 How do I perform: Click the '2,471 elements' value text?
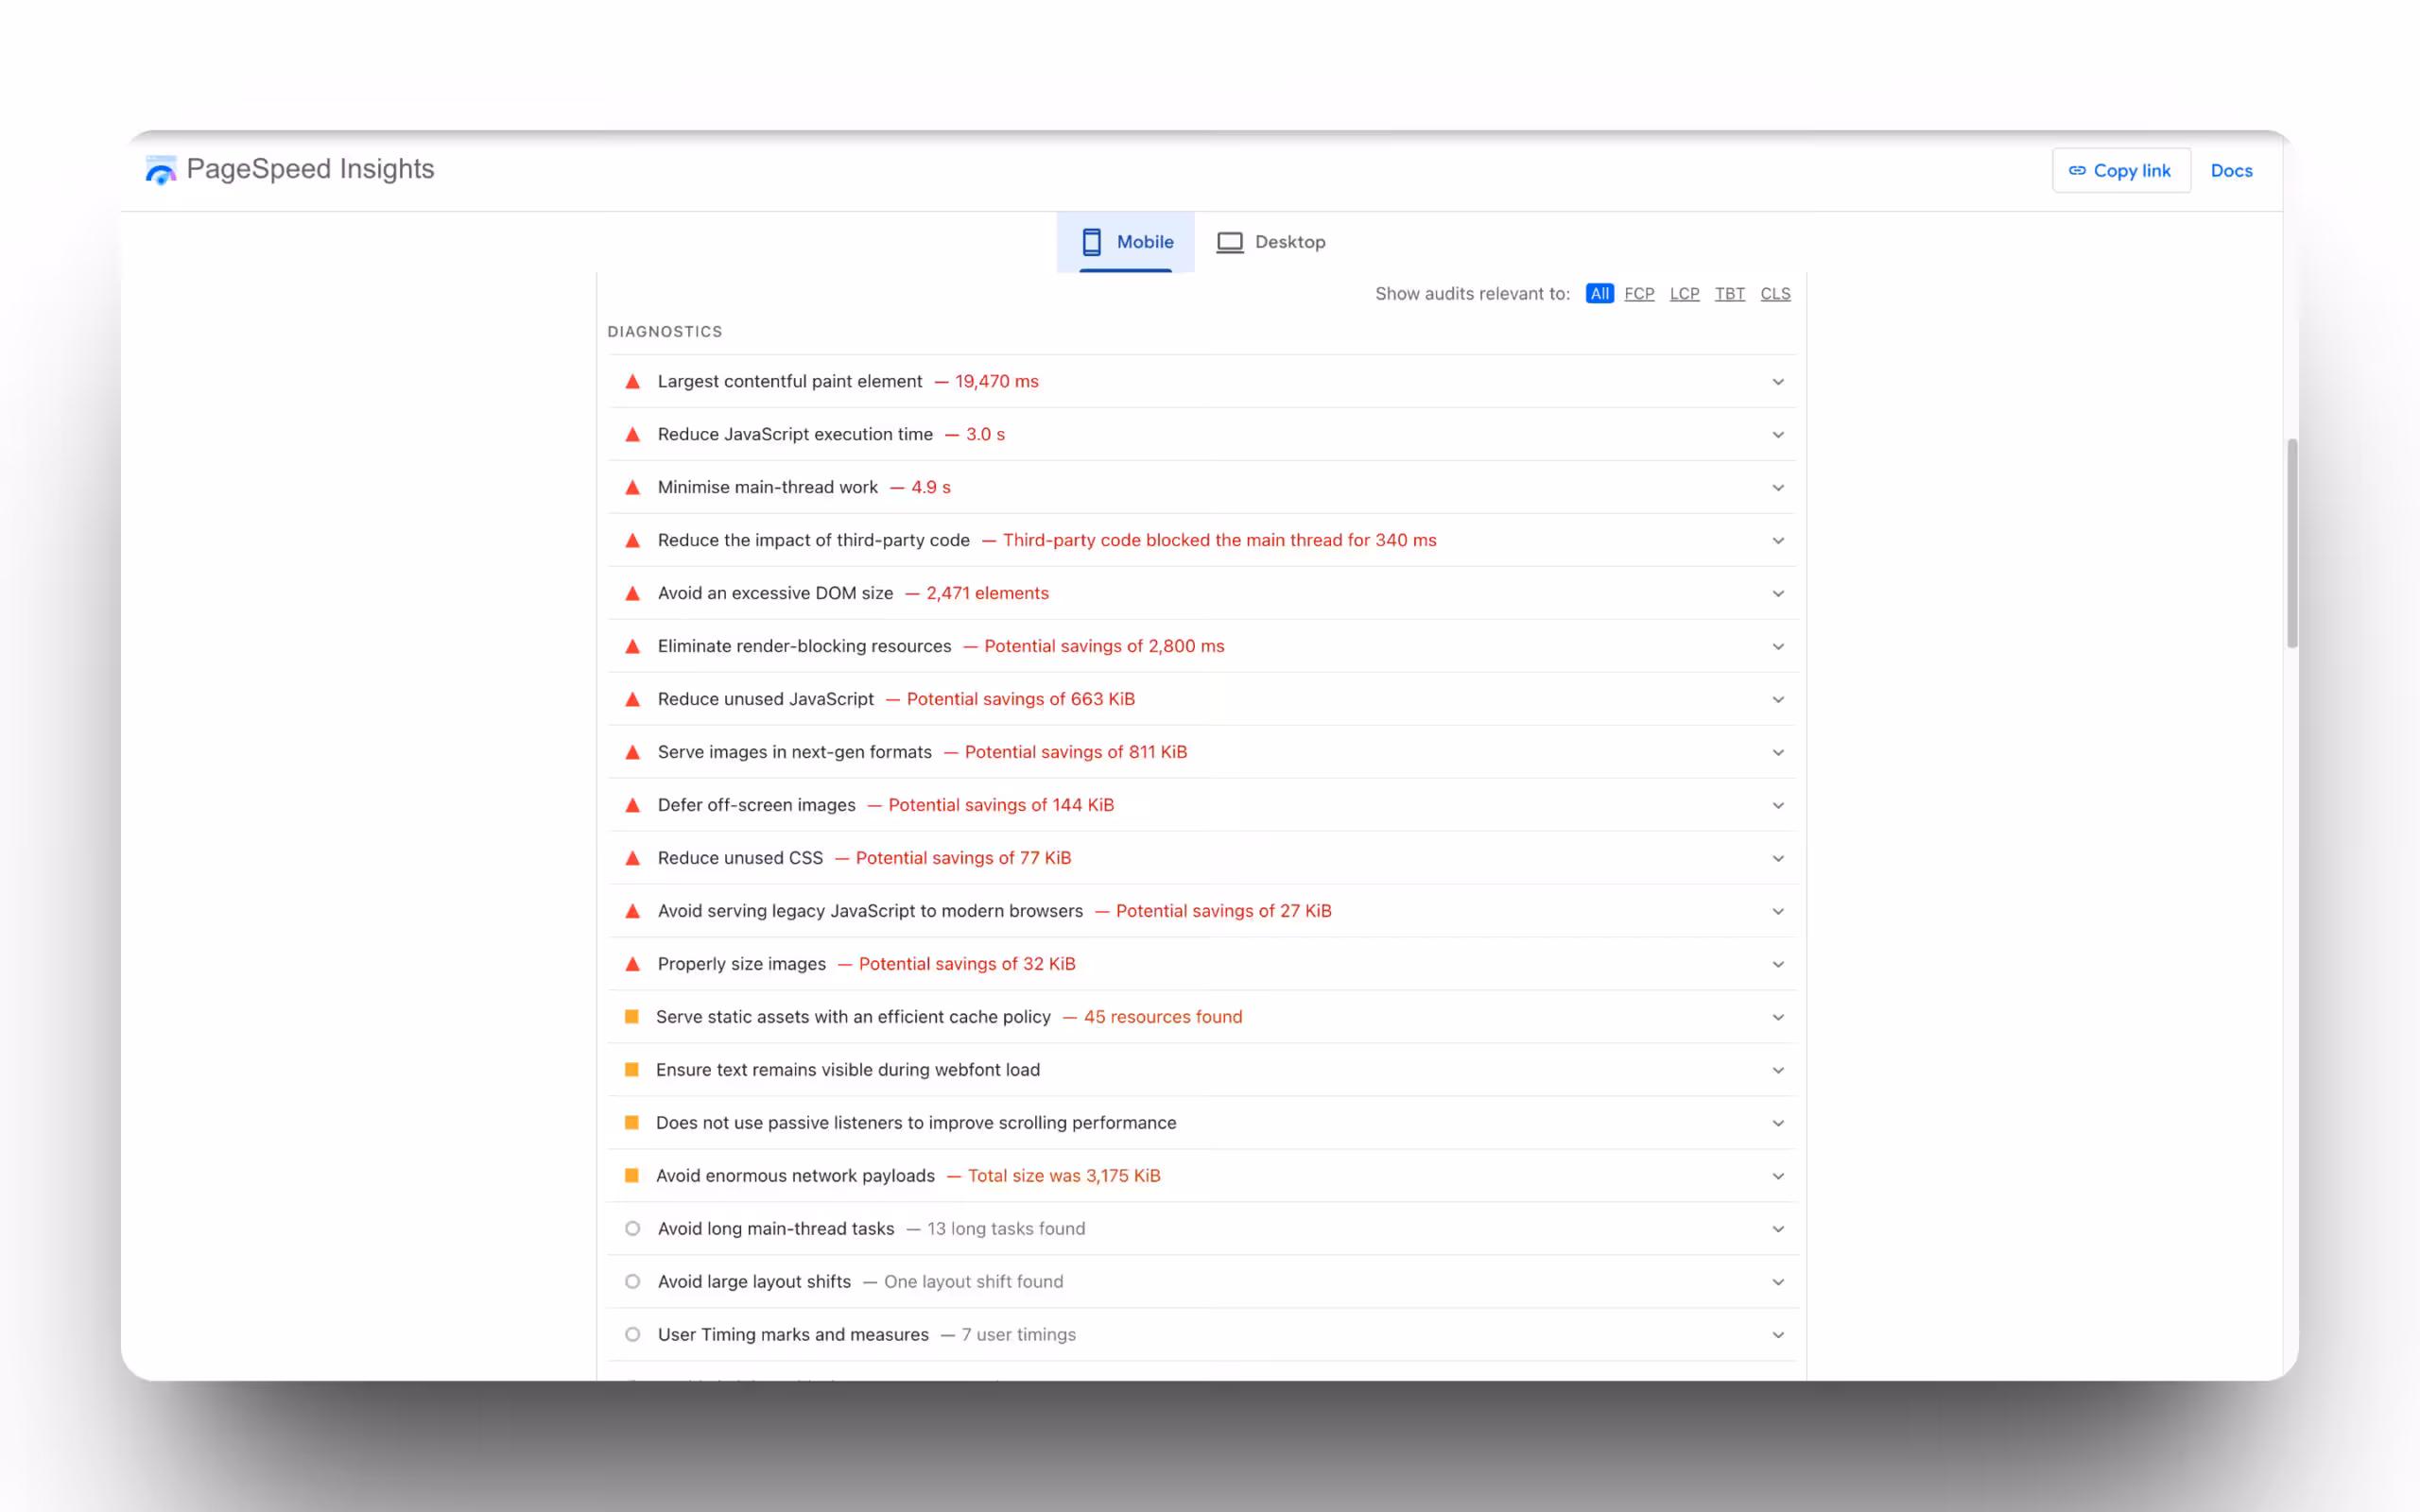[x=987, y=594]
